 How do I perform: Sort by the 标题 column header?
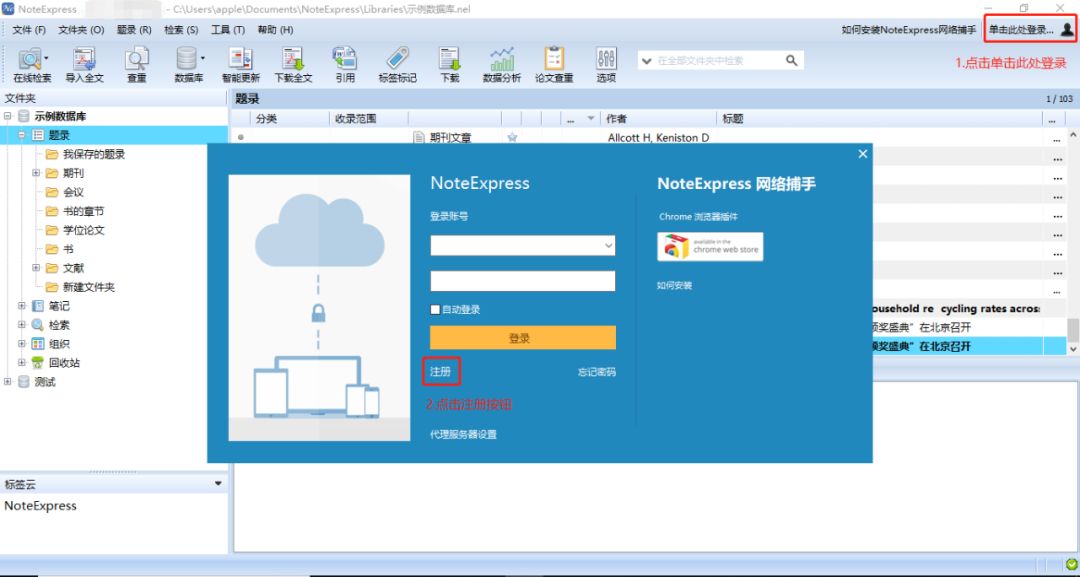[x=879, y=118]
